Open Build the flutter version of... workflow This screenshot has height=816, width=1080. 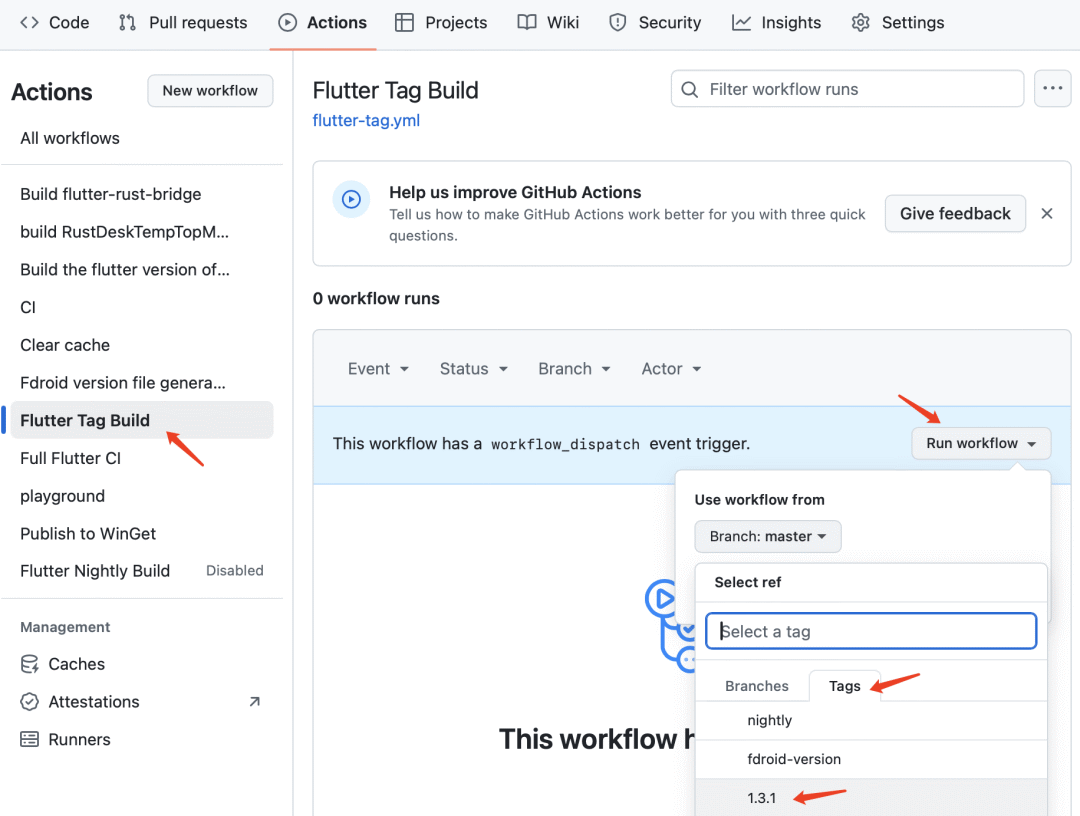click(142, 270)
